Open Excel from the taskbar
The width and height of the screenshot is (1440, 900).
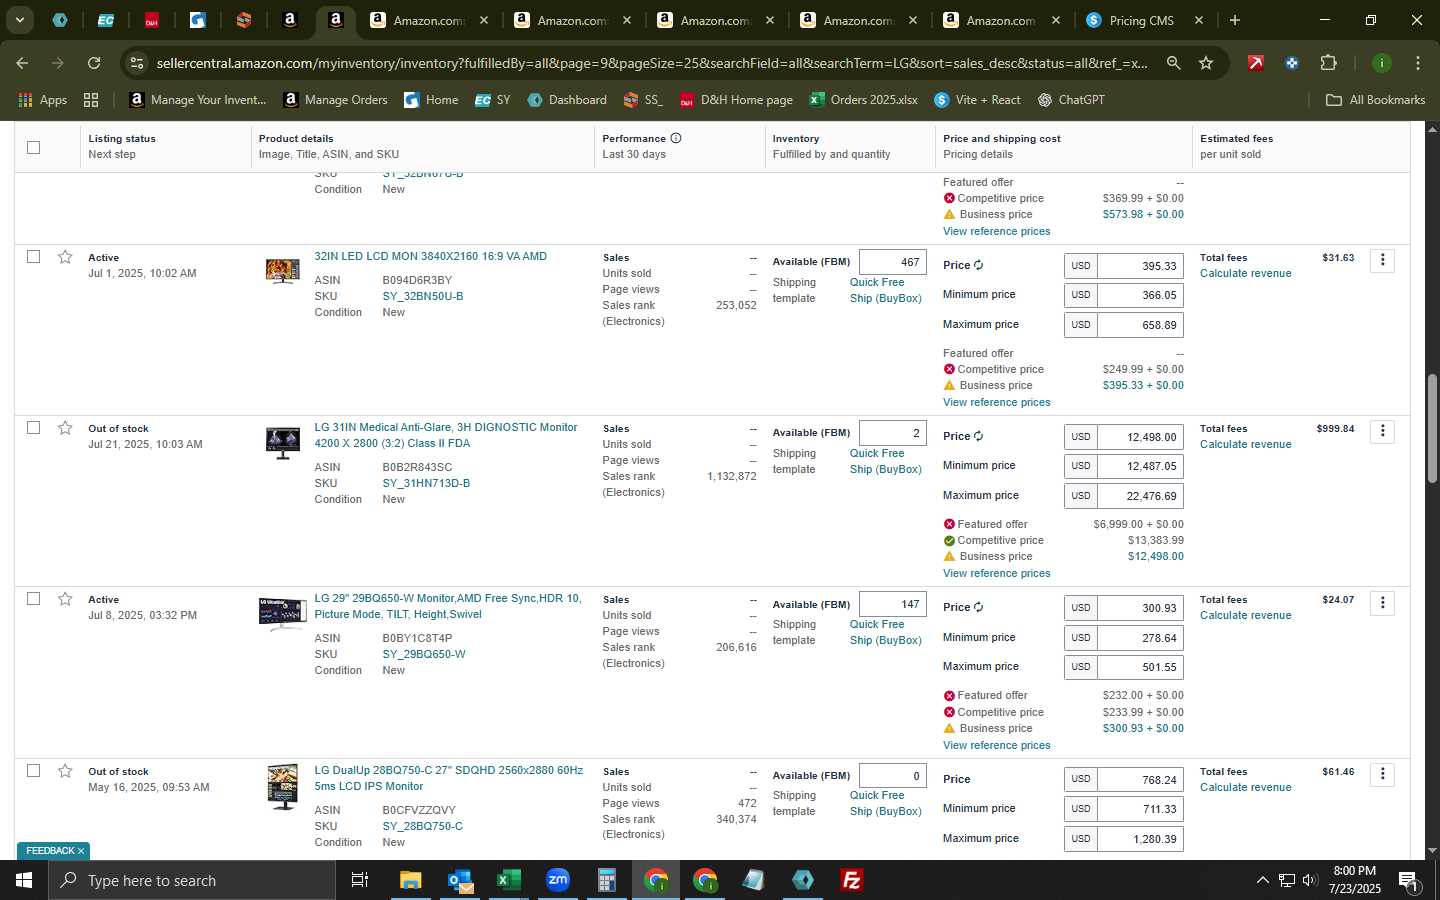[x=508, y=880]
